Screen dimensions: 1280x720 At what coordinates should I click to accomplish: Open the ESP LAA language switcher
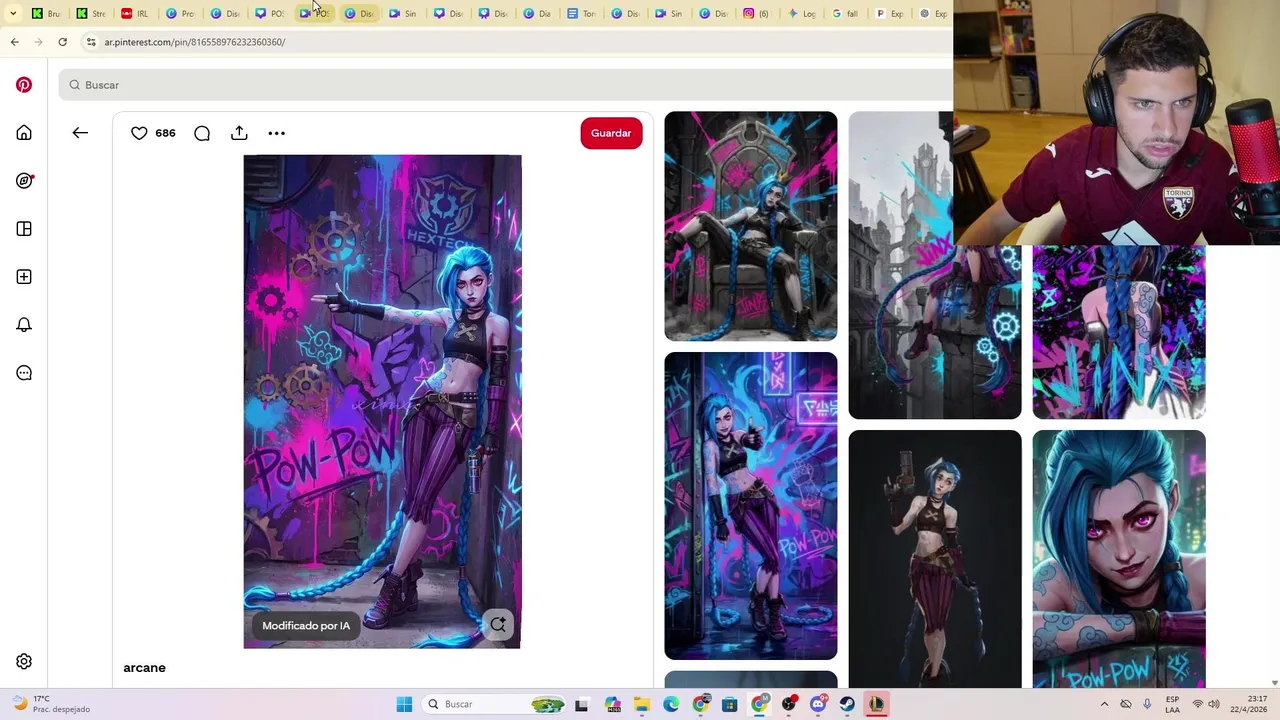pyautogui.click(x=1172, y=704)
